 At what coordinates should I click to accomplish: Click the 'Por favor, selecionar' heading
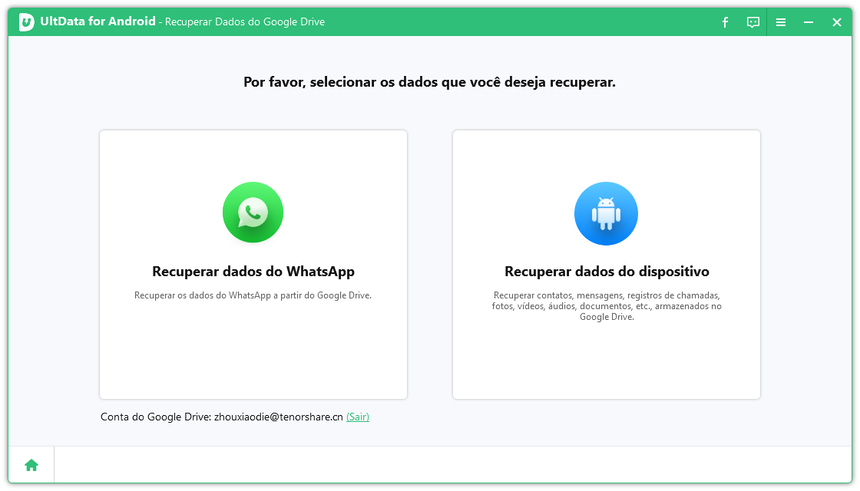point(429,82)
